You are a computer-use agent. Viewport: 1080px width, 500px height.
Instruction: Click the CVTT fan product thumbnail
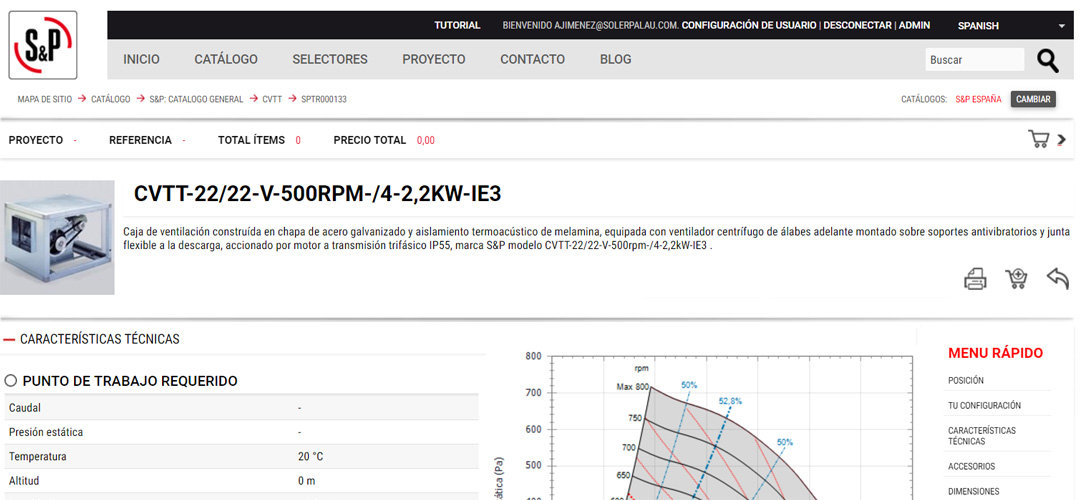57,238
